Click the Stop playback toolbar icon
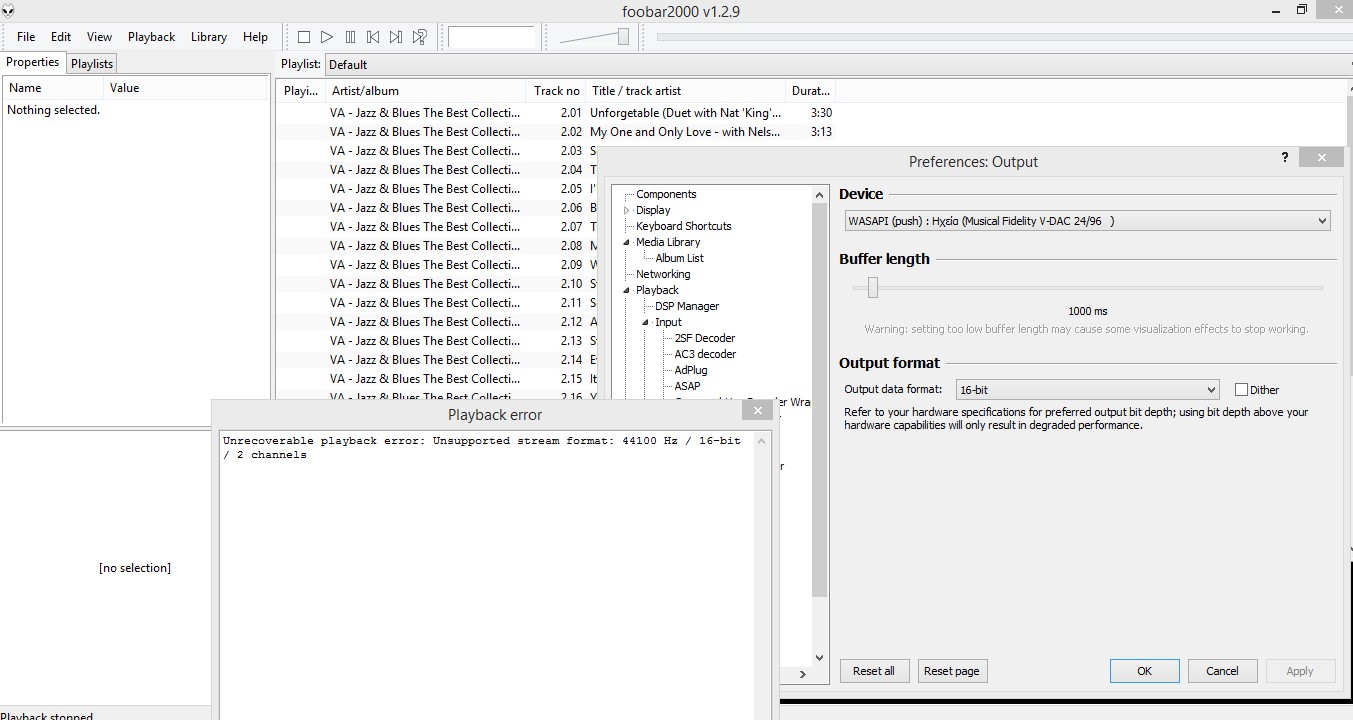1353x720 pixels. (x=304, y=37)
